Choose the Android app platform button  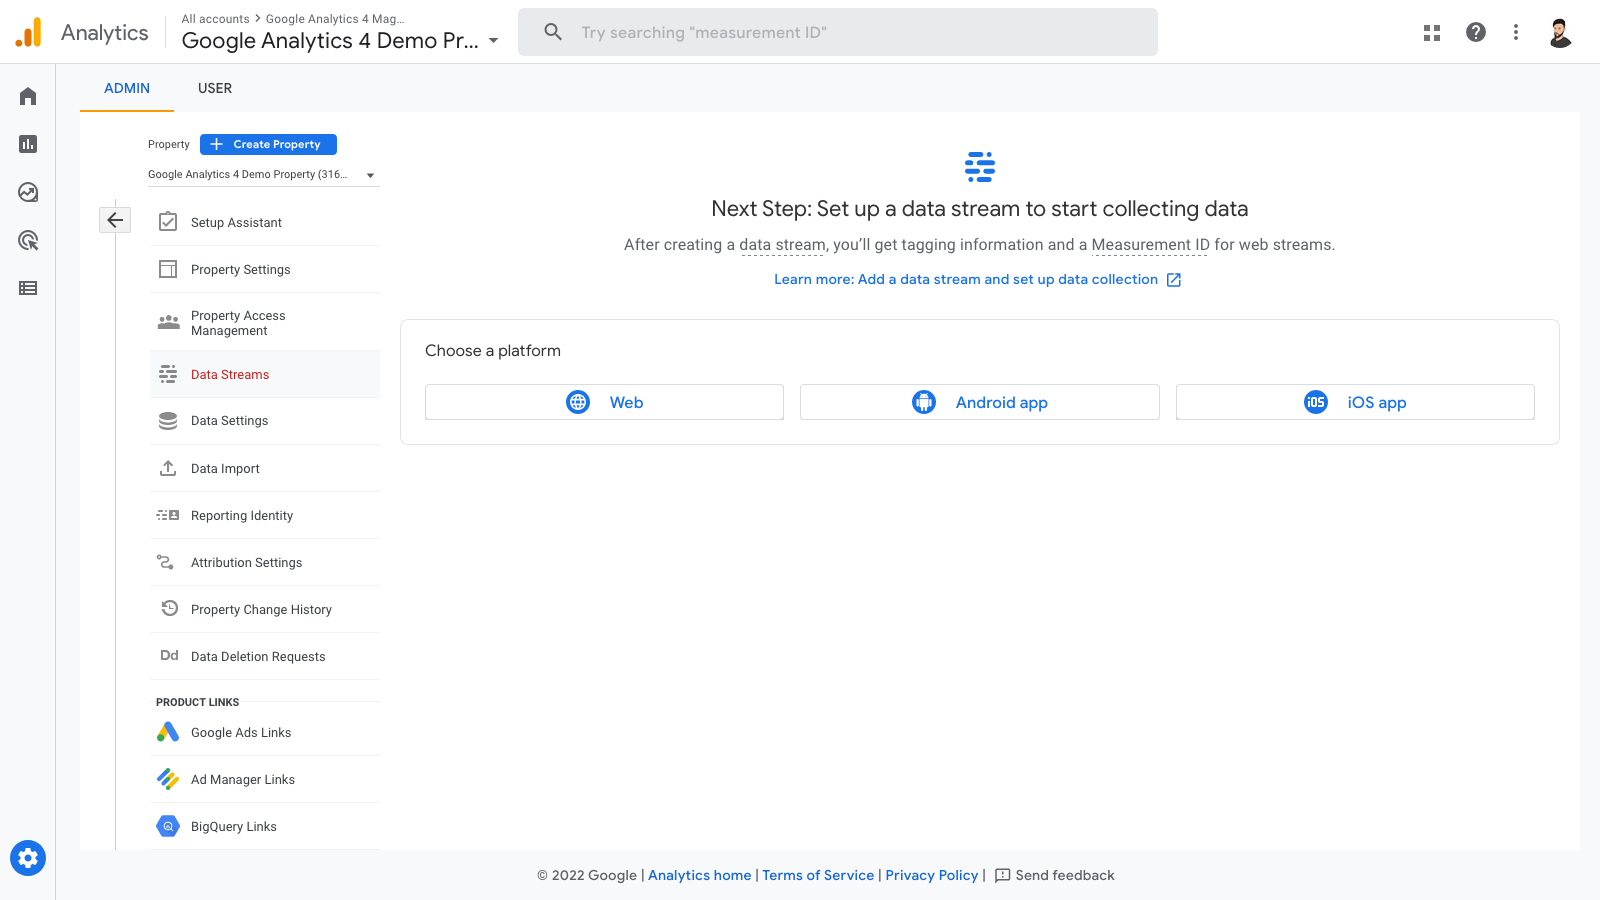point(980,402)
